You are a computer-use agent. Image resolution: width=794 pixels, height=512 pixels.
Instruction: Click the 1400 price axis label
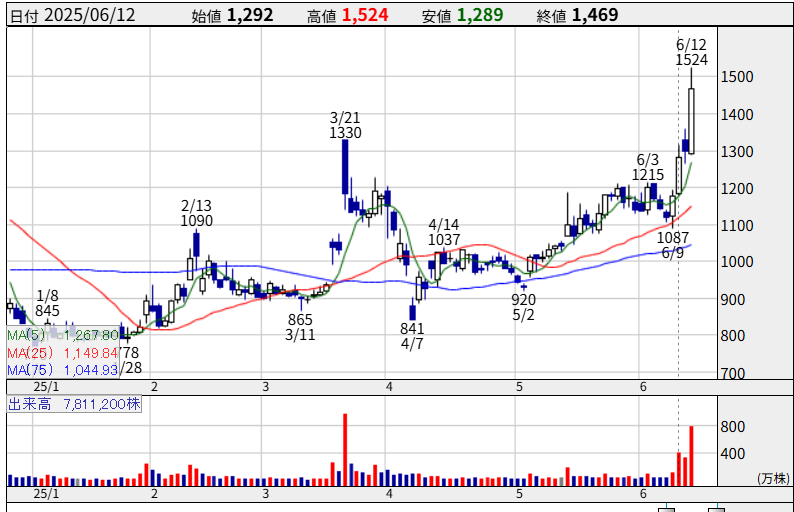(x=737, y=115)
